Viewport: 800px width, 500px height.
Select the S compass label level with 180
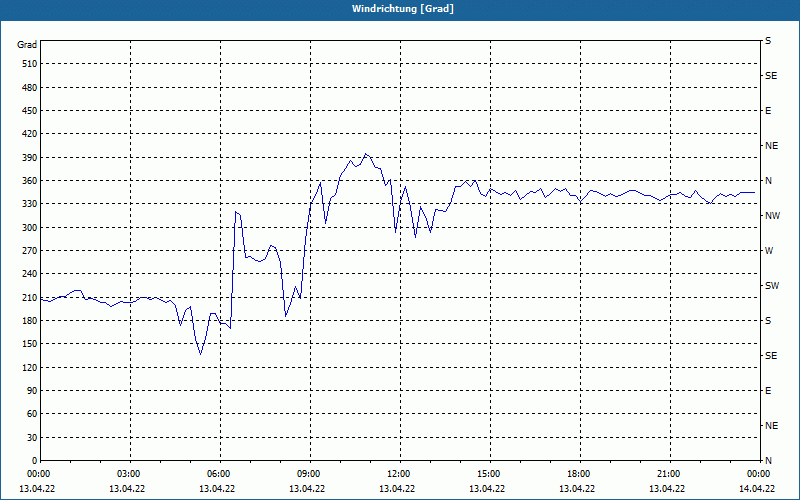768,321
